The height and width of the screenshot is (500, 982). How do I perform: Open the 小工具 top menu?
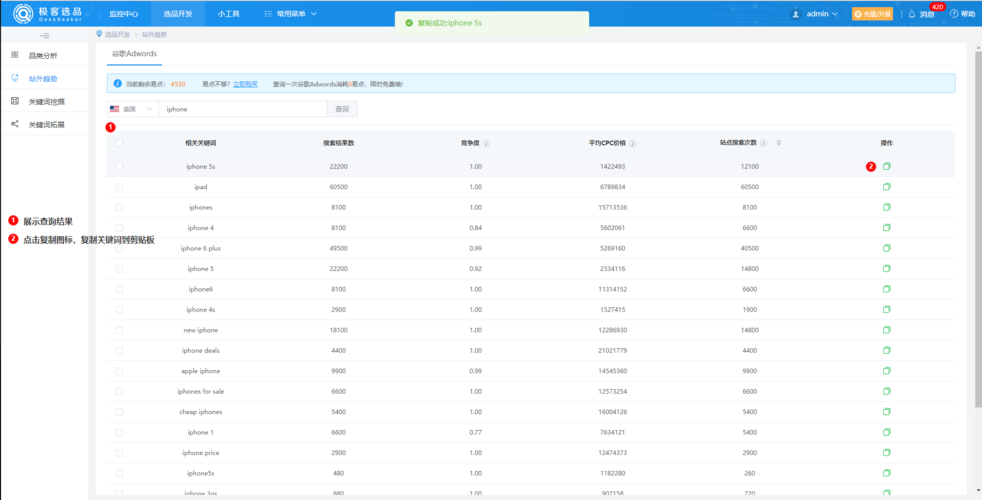point(228,13)
